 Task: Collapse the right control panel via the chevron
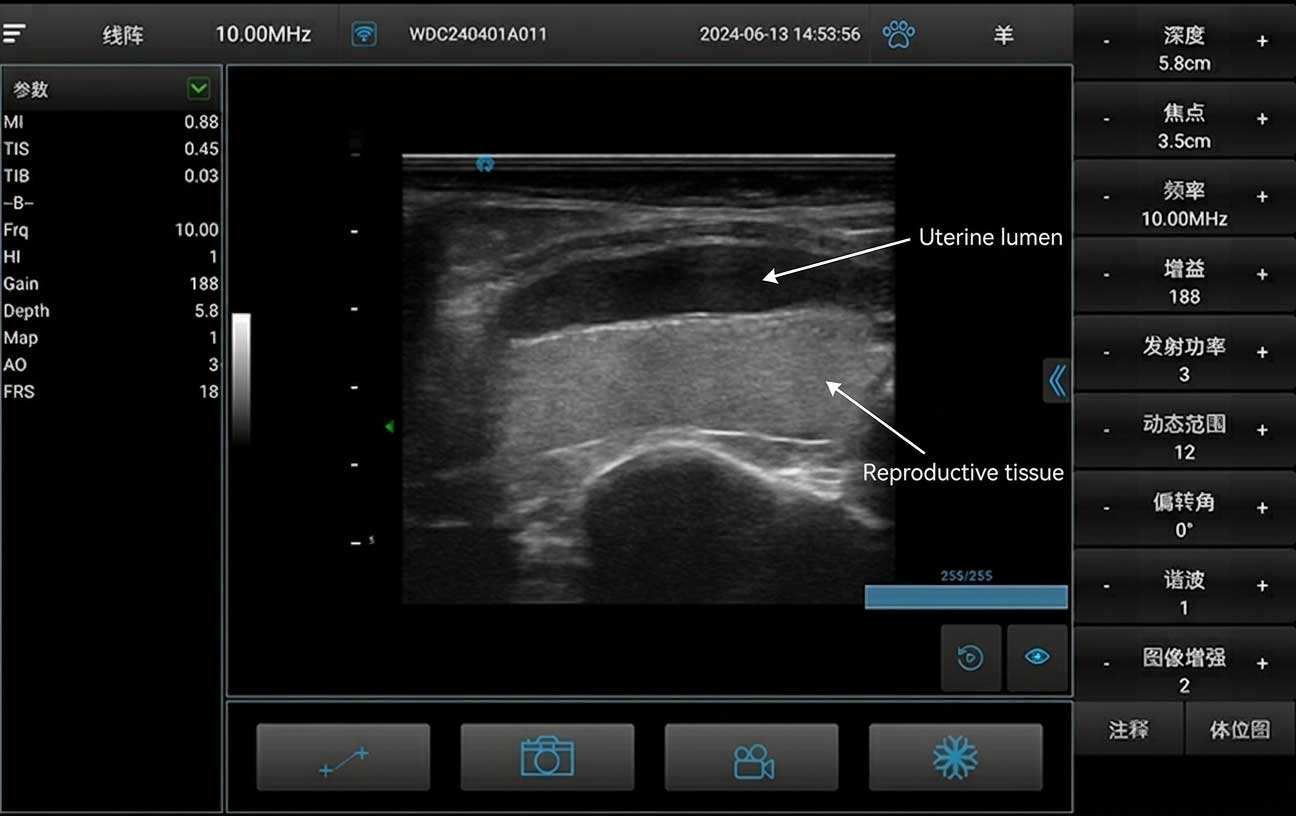point(1057,380)
